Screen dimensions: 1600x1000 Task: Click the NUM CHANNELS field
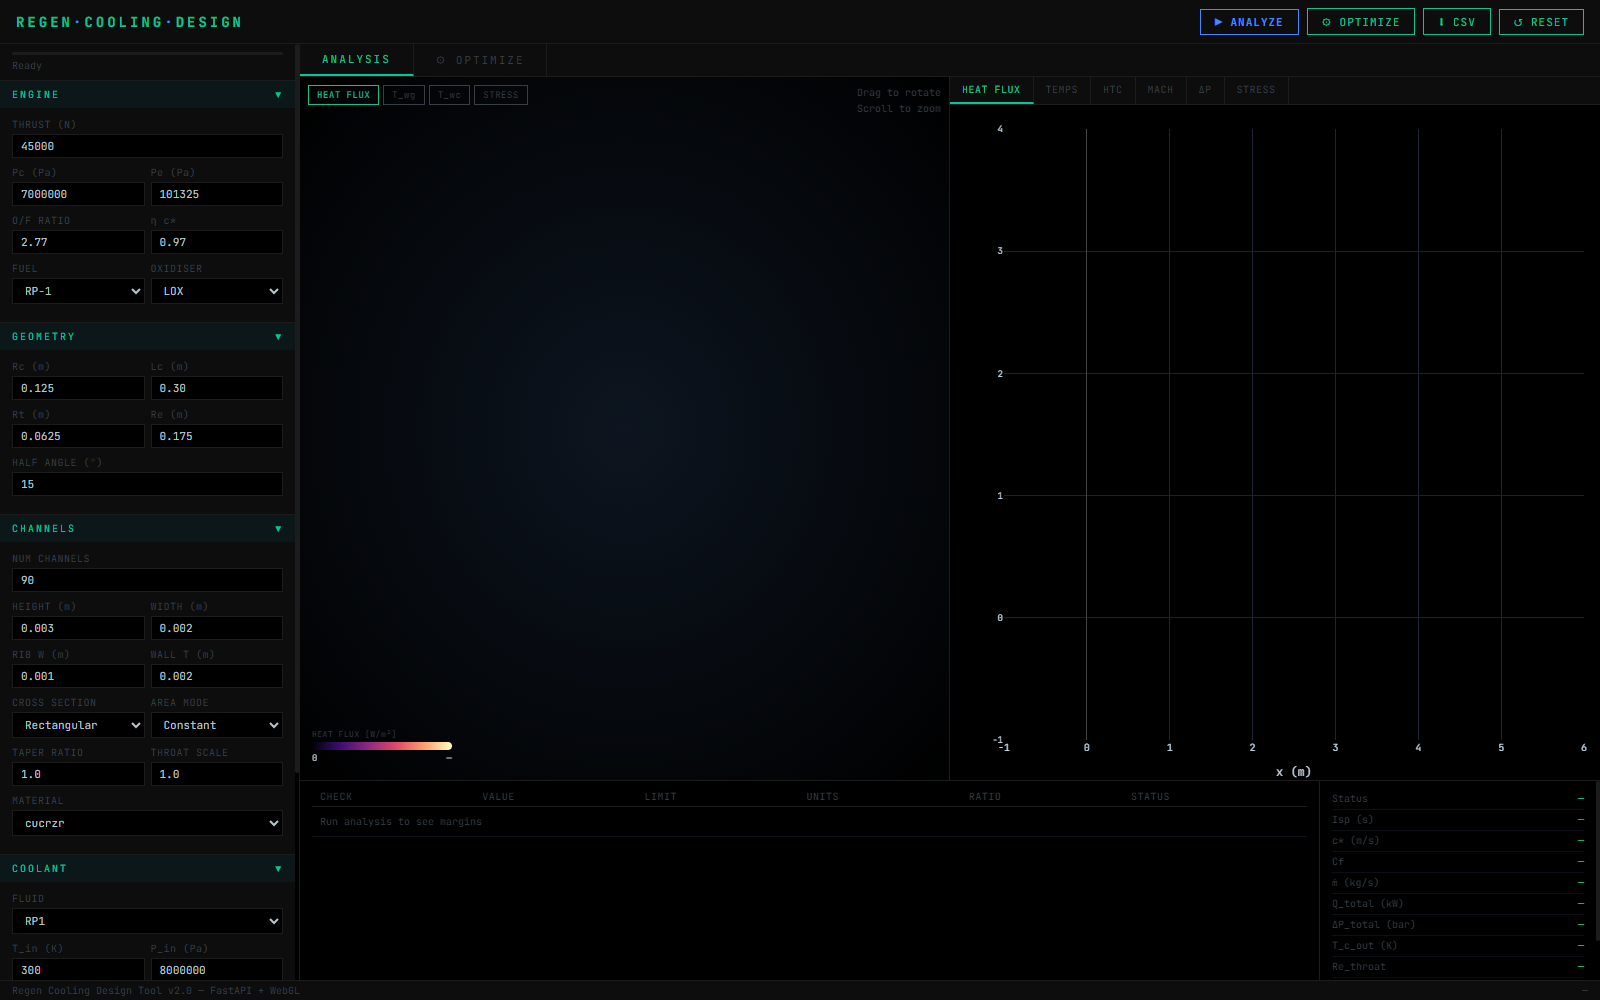click(147, 580)
